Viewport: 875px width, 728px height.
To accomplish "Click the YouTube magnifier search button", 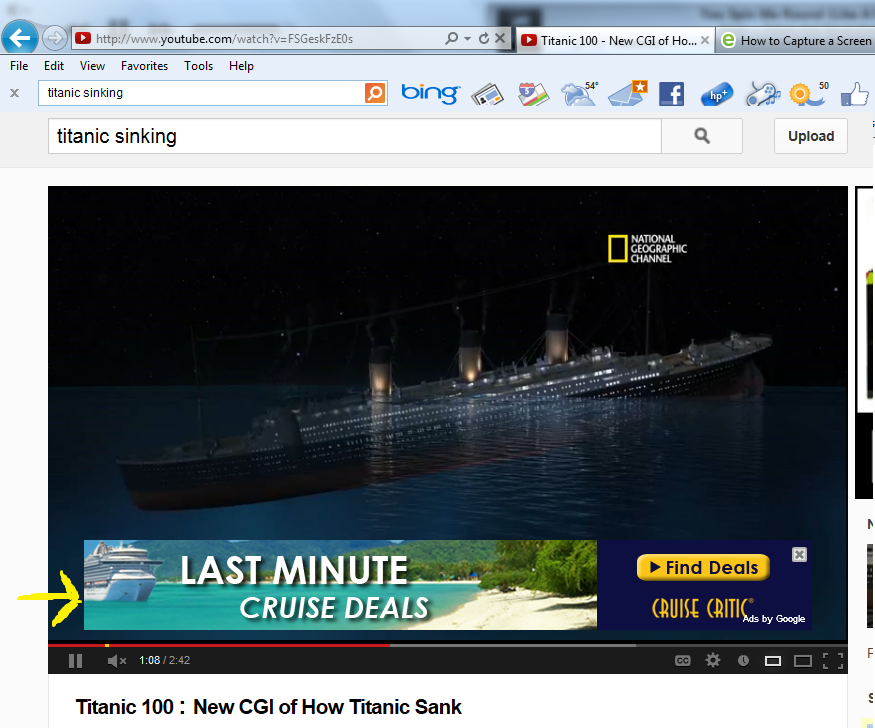I will coord(702,136).
